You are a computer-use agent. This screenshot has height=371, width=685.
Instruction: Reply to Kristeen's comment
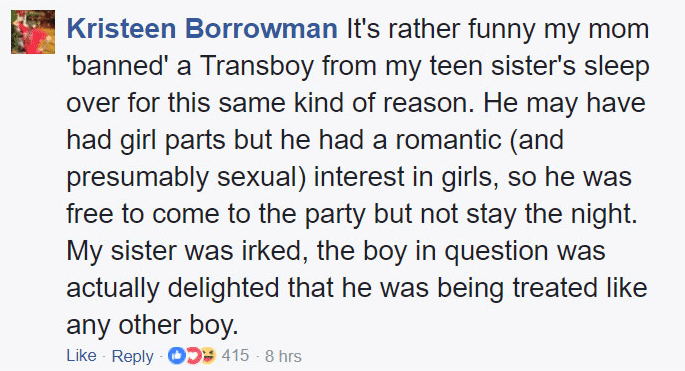coord(132,356)
